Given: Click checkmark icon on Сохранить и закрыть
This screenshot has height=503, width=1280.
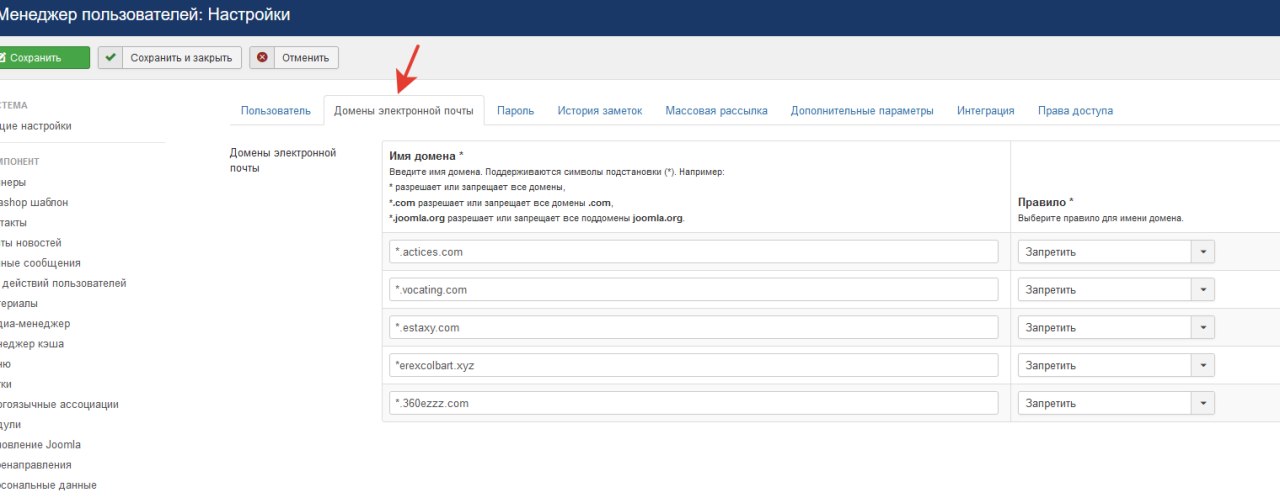Looking at the screenshot, I should coord(110,58).
